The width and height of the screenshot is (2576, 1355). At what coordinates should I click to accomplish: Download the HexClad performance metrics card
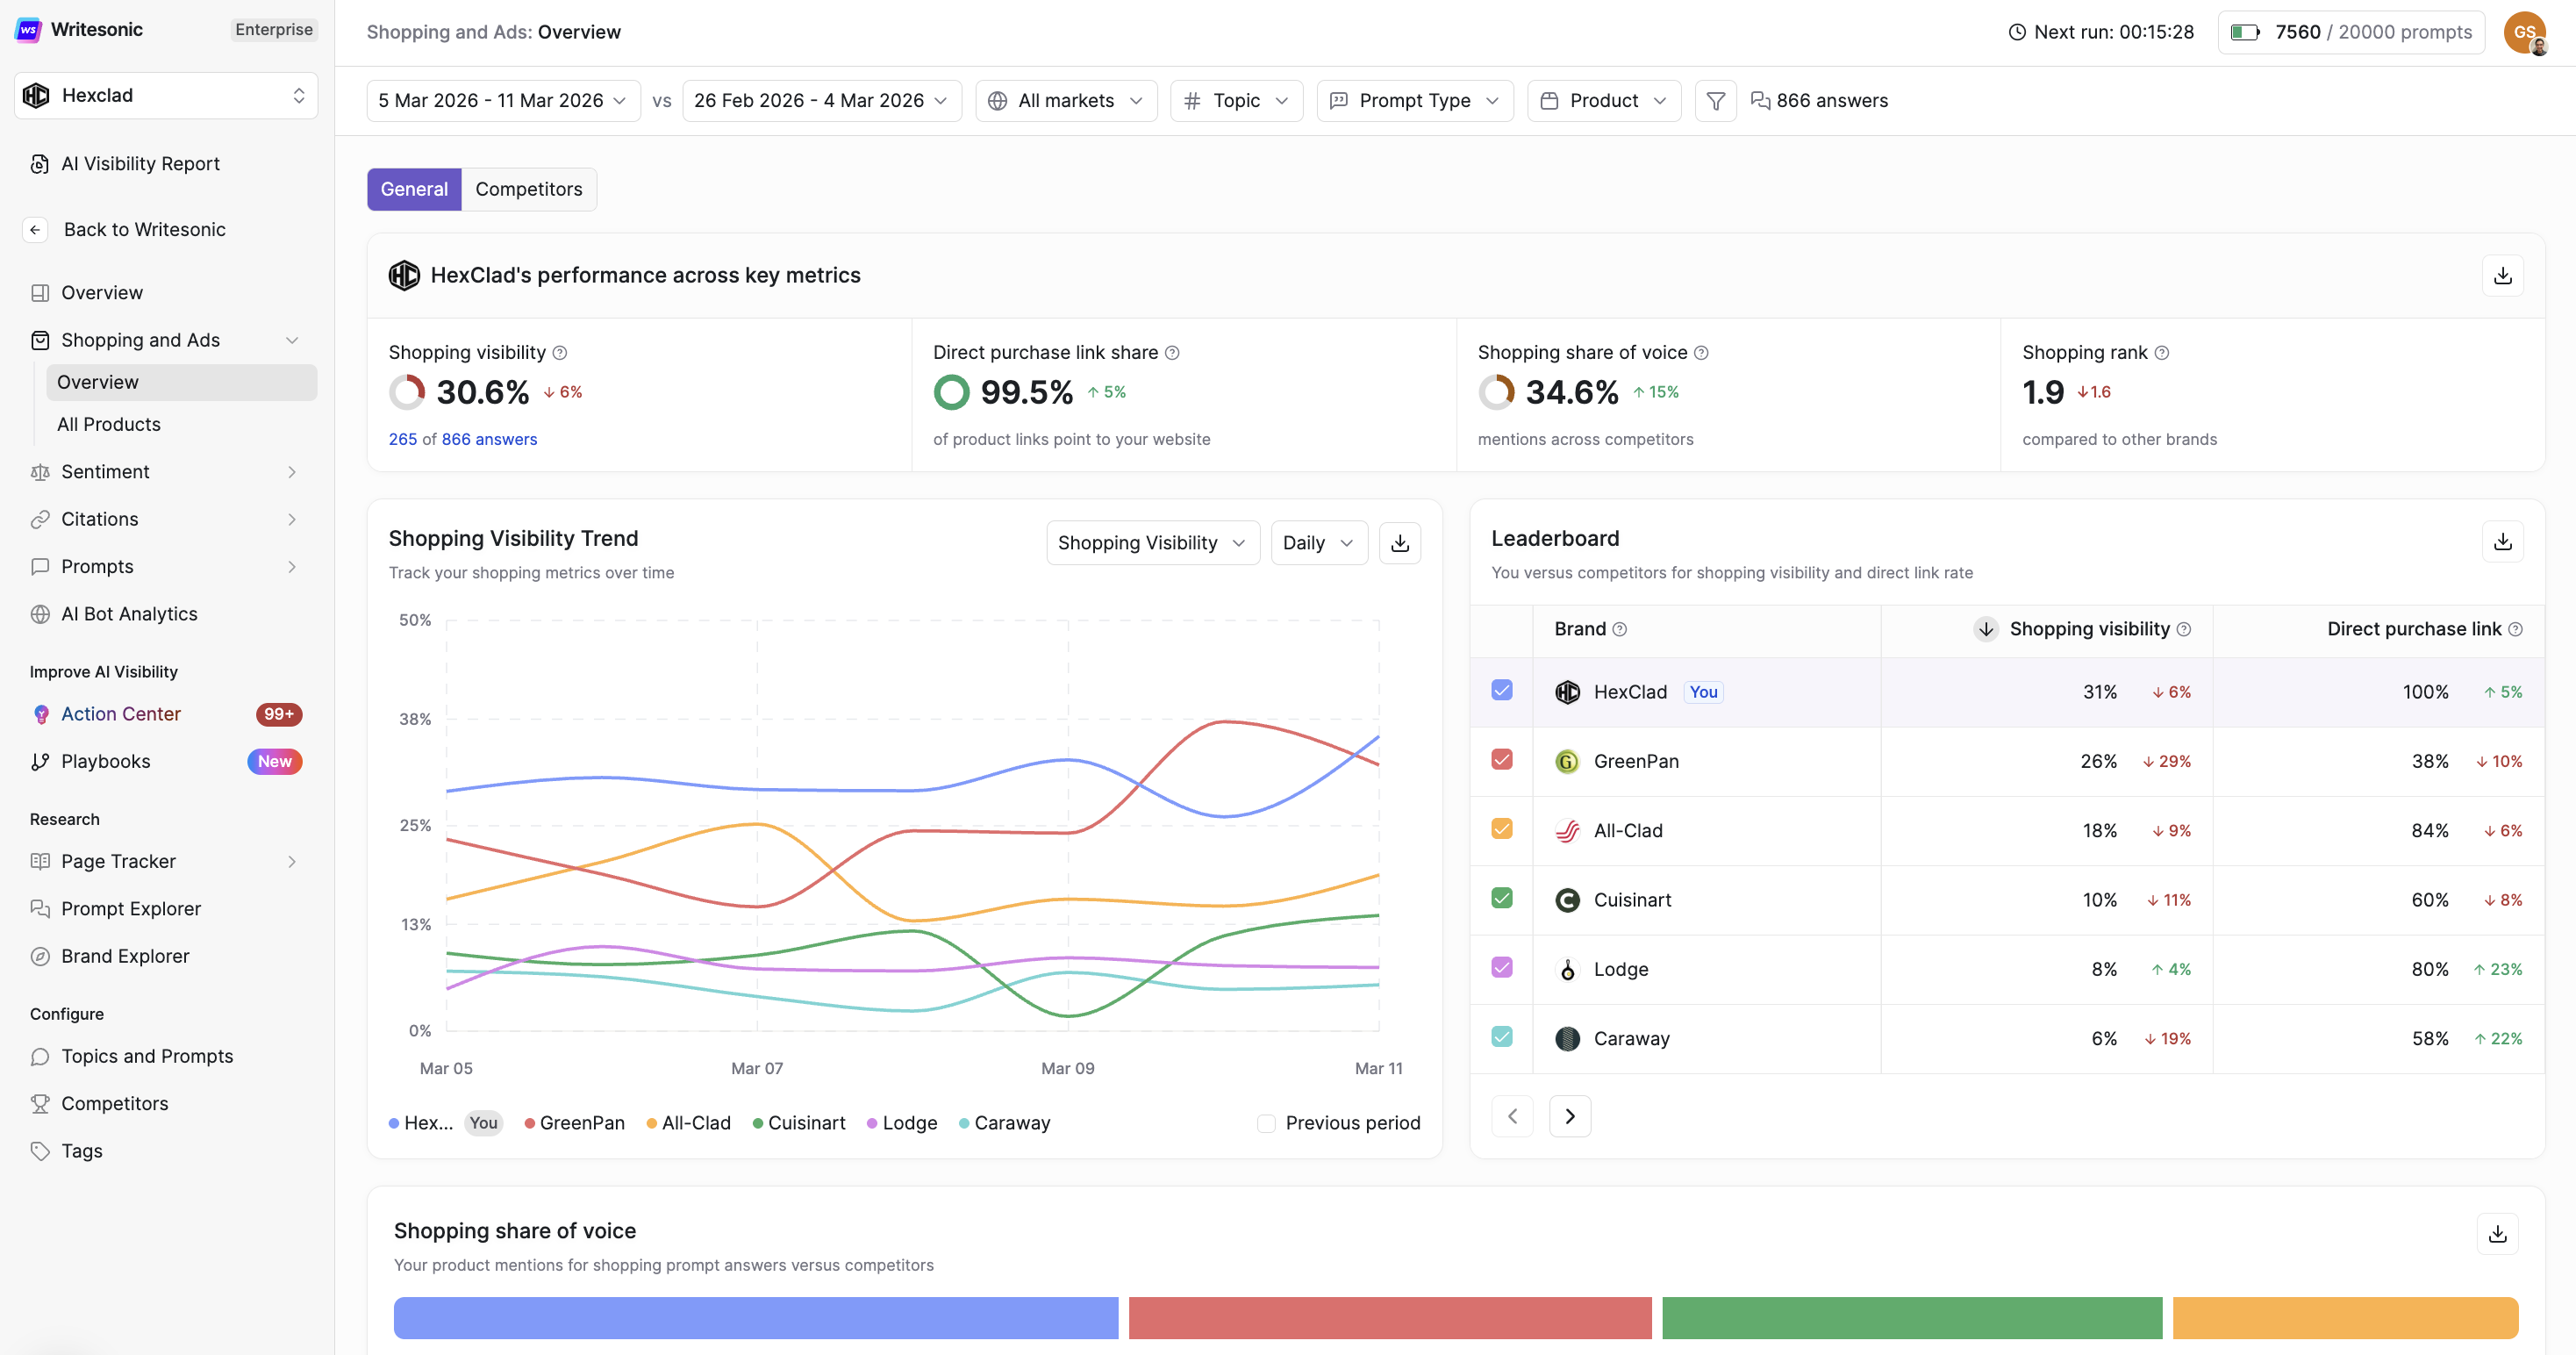point(2502,276)
